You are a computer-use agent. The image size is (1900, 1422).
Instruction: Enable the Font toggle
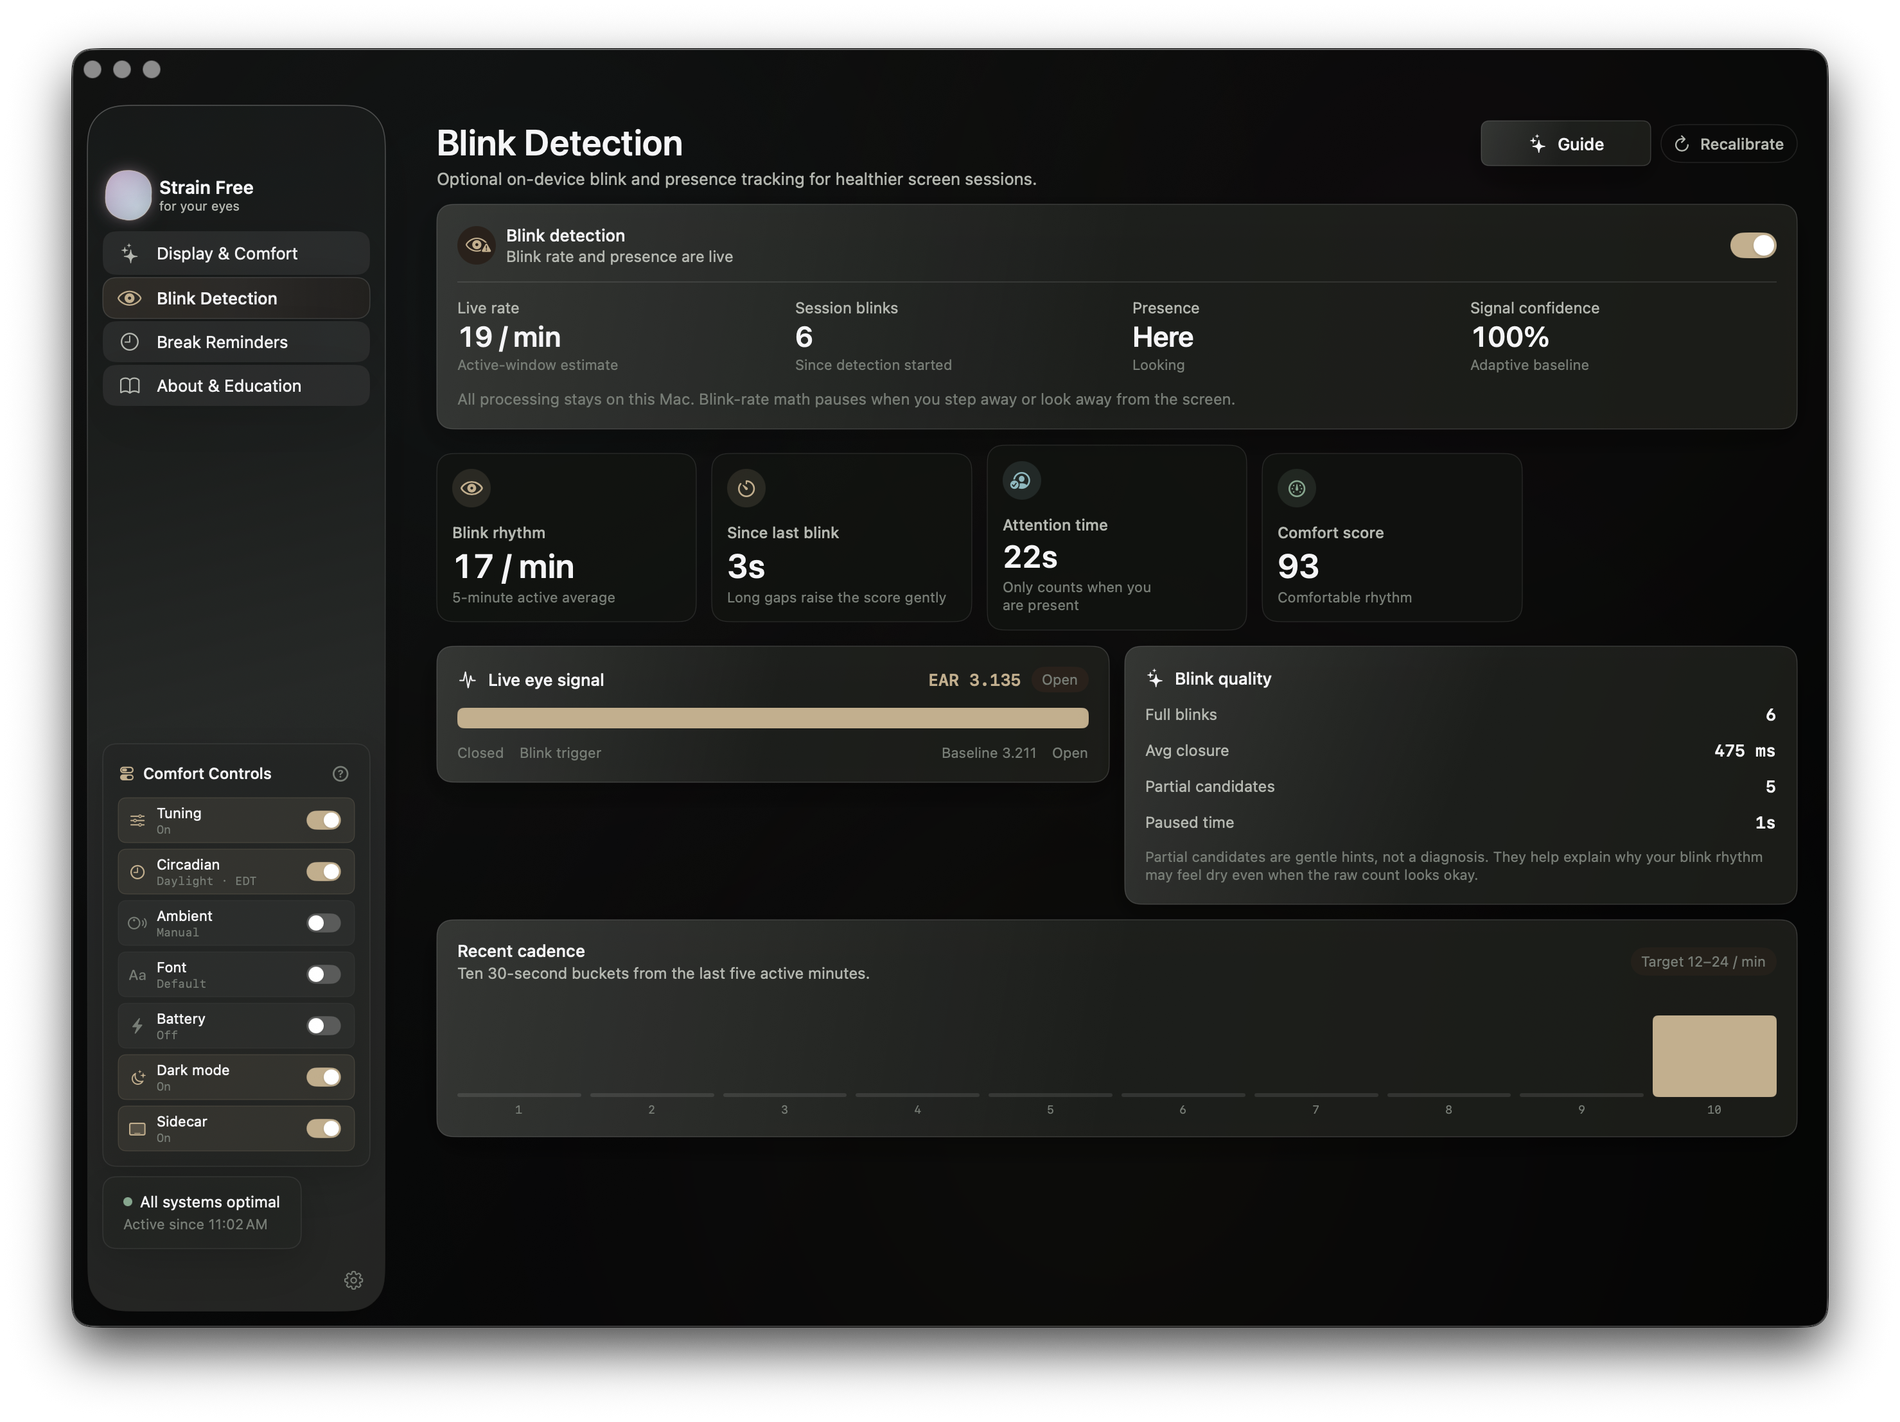324,975
